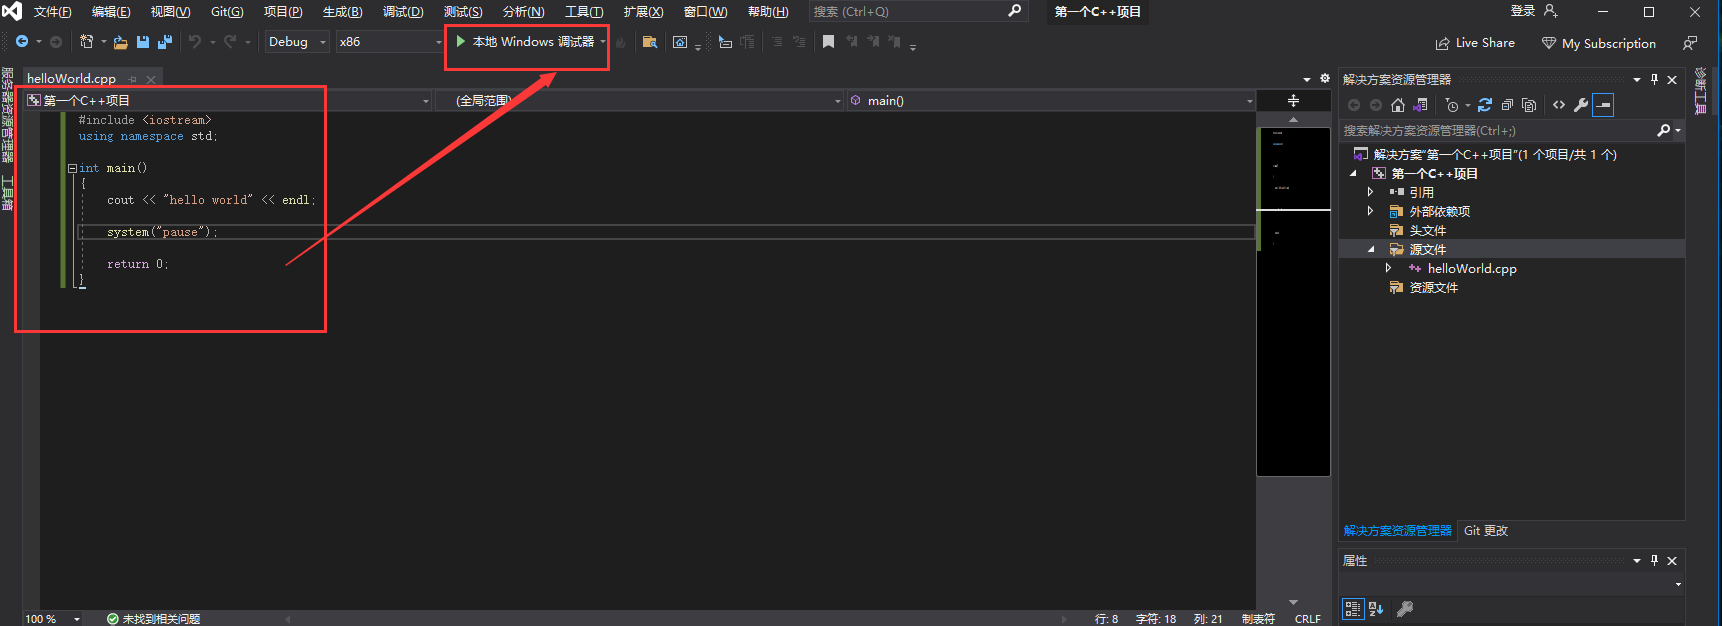Toggle preview selected items icon in Solution Explorer
Viewport: 1722px width, 626px height.
[x=1603, y=105]
